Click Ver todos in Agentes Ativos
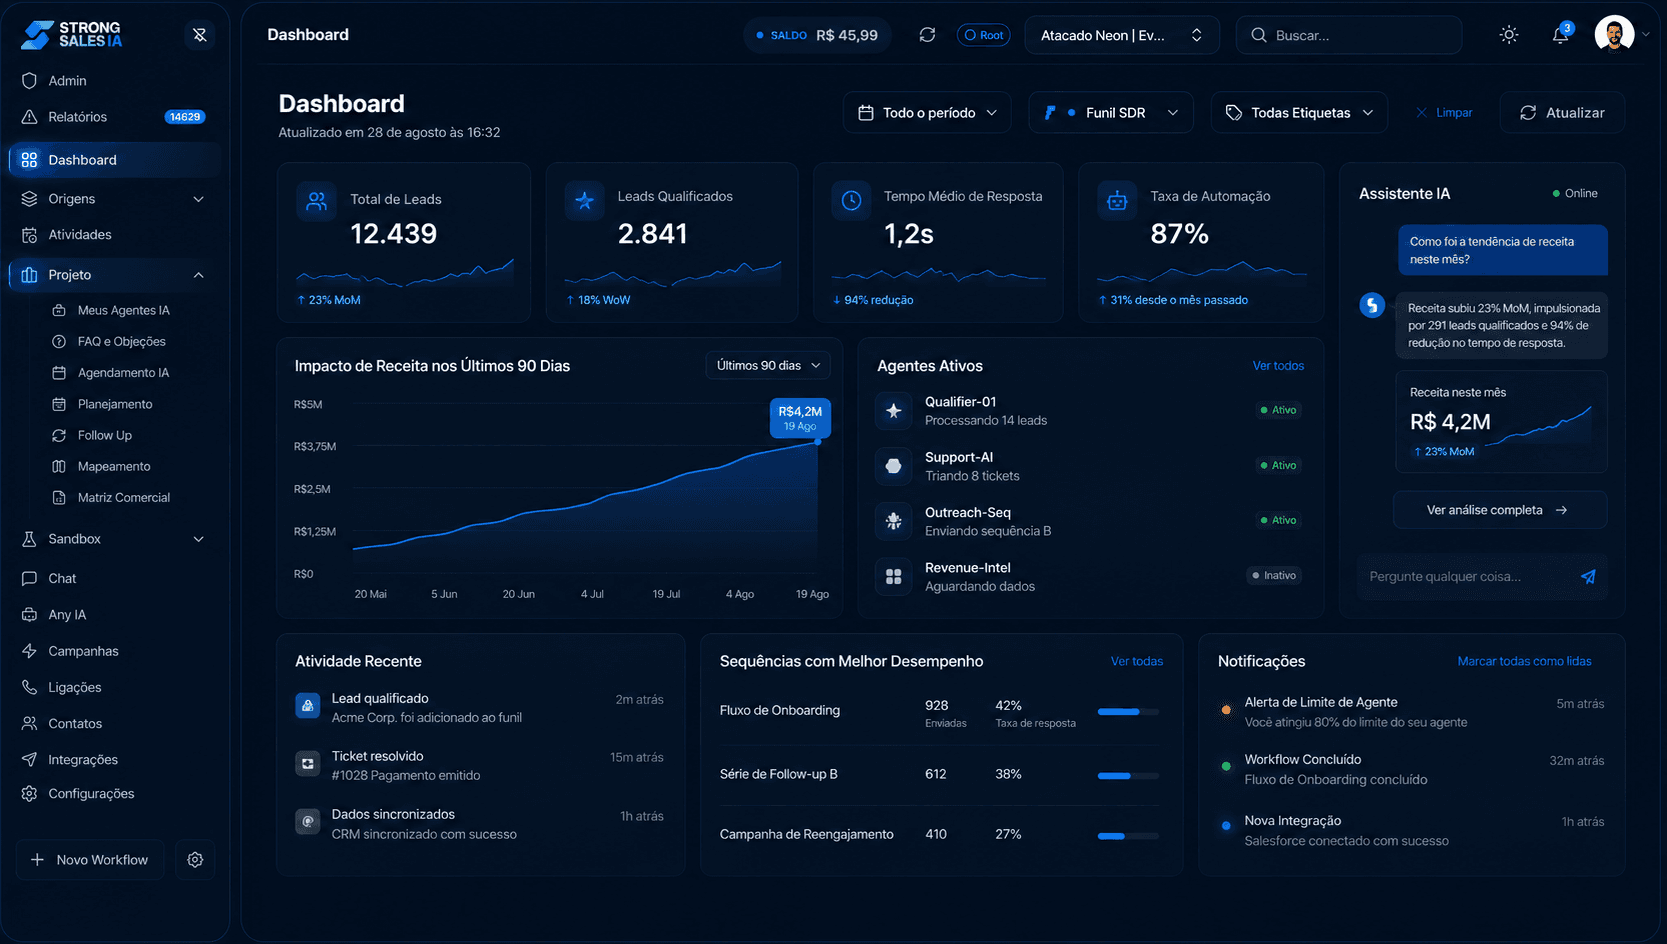 click(1278, 366)
